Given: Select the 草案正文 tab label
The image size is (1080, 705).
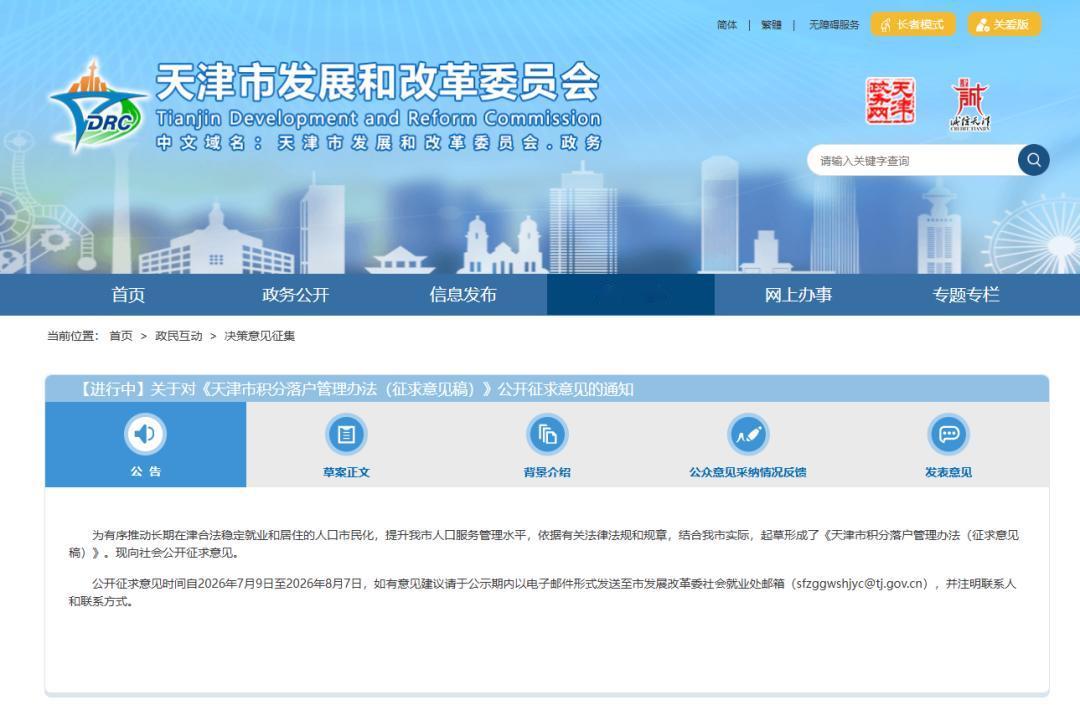Looking at the screenshot, I should click(346, 472).
